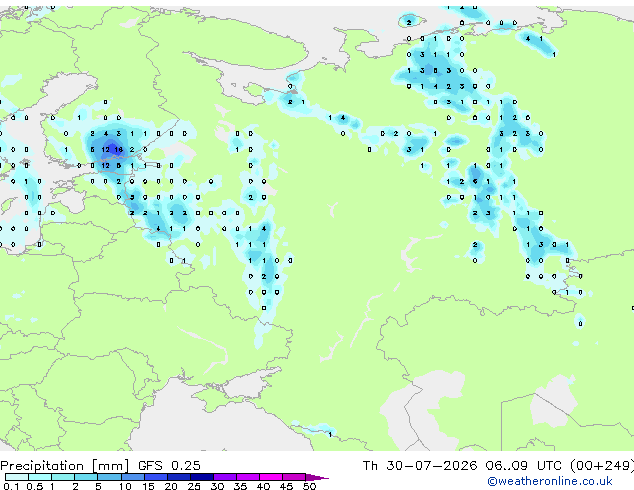Click the '06..09 UTC' time range
The width and height of the screenshot is (634, 490).
pyautogui.click(x=524, y=466)
